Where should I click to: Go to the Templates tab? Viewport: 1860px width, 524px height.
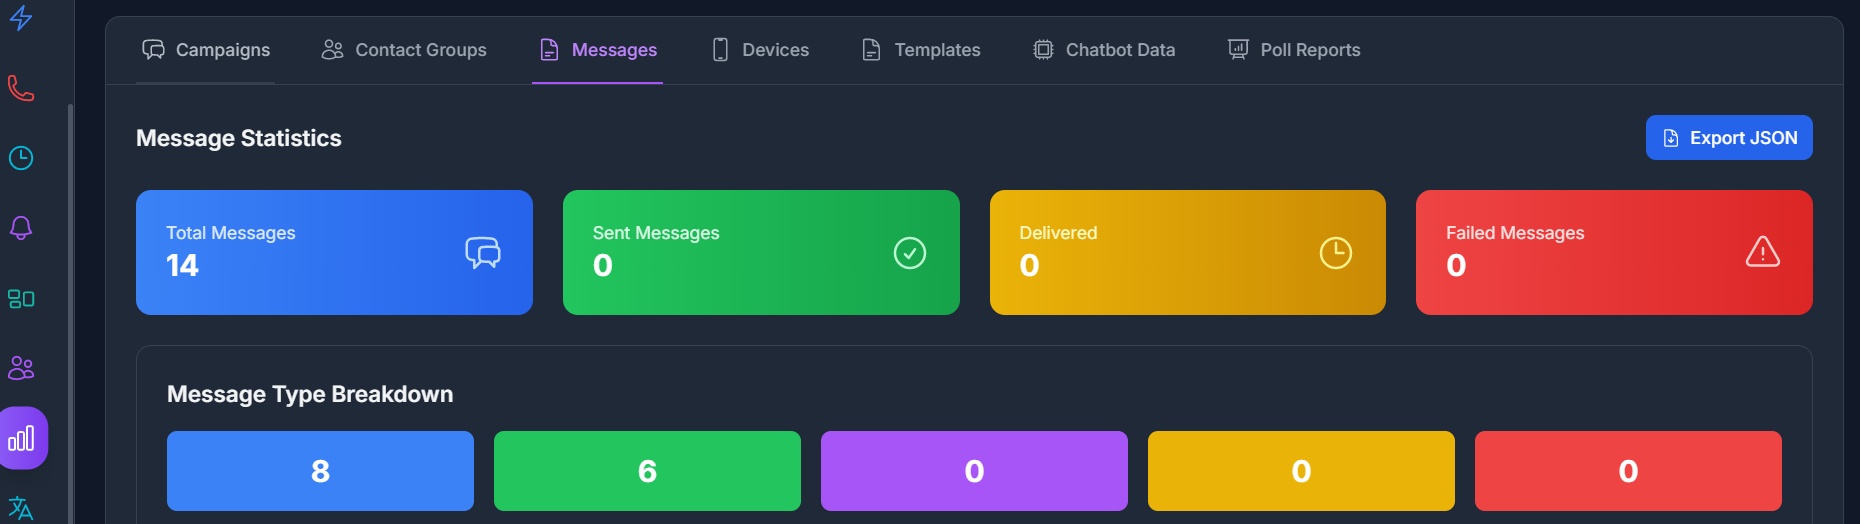[921, 50]
